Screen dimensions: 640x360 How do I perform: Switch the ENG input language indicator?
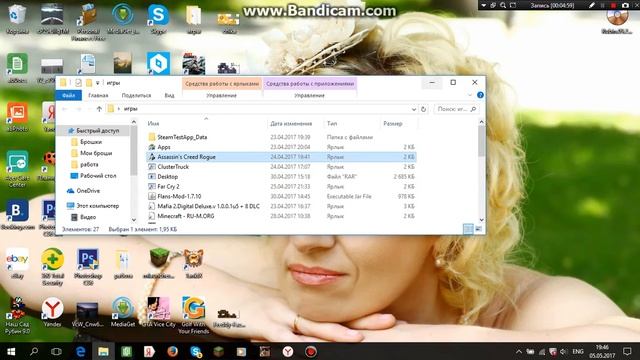tap(578, 351)
